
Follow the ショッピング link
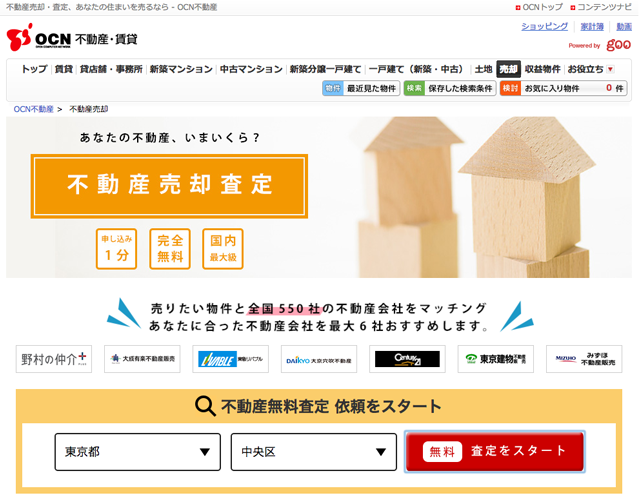tap(544, 27)
